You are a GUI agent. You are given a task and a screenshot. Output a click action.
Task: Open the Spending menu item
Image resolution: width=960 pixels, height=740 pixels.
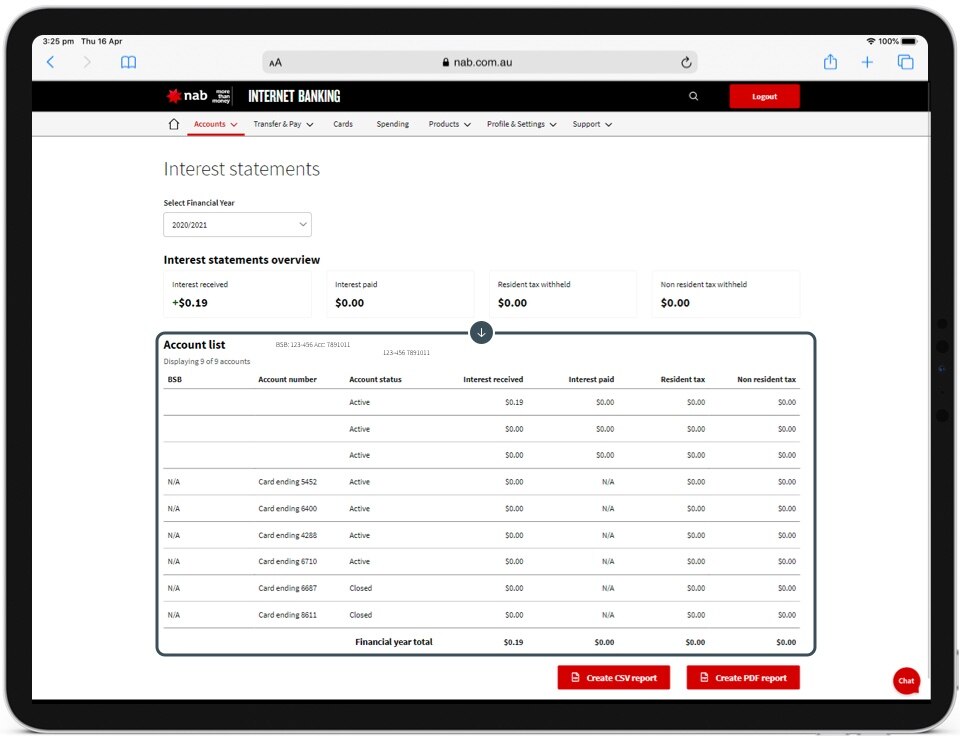(x=392, y=125)
